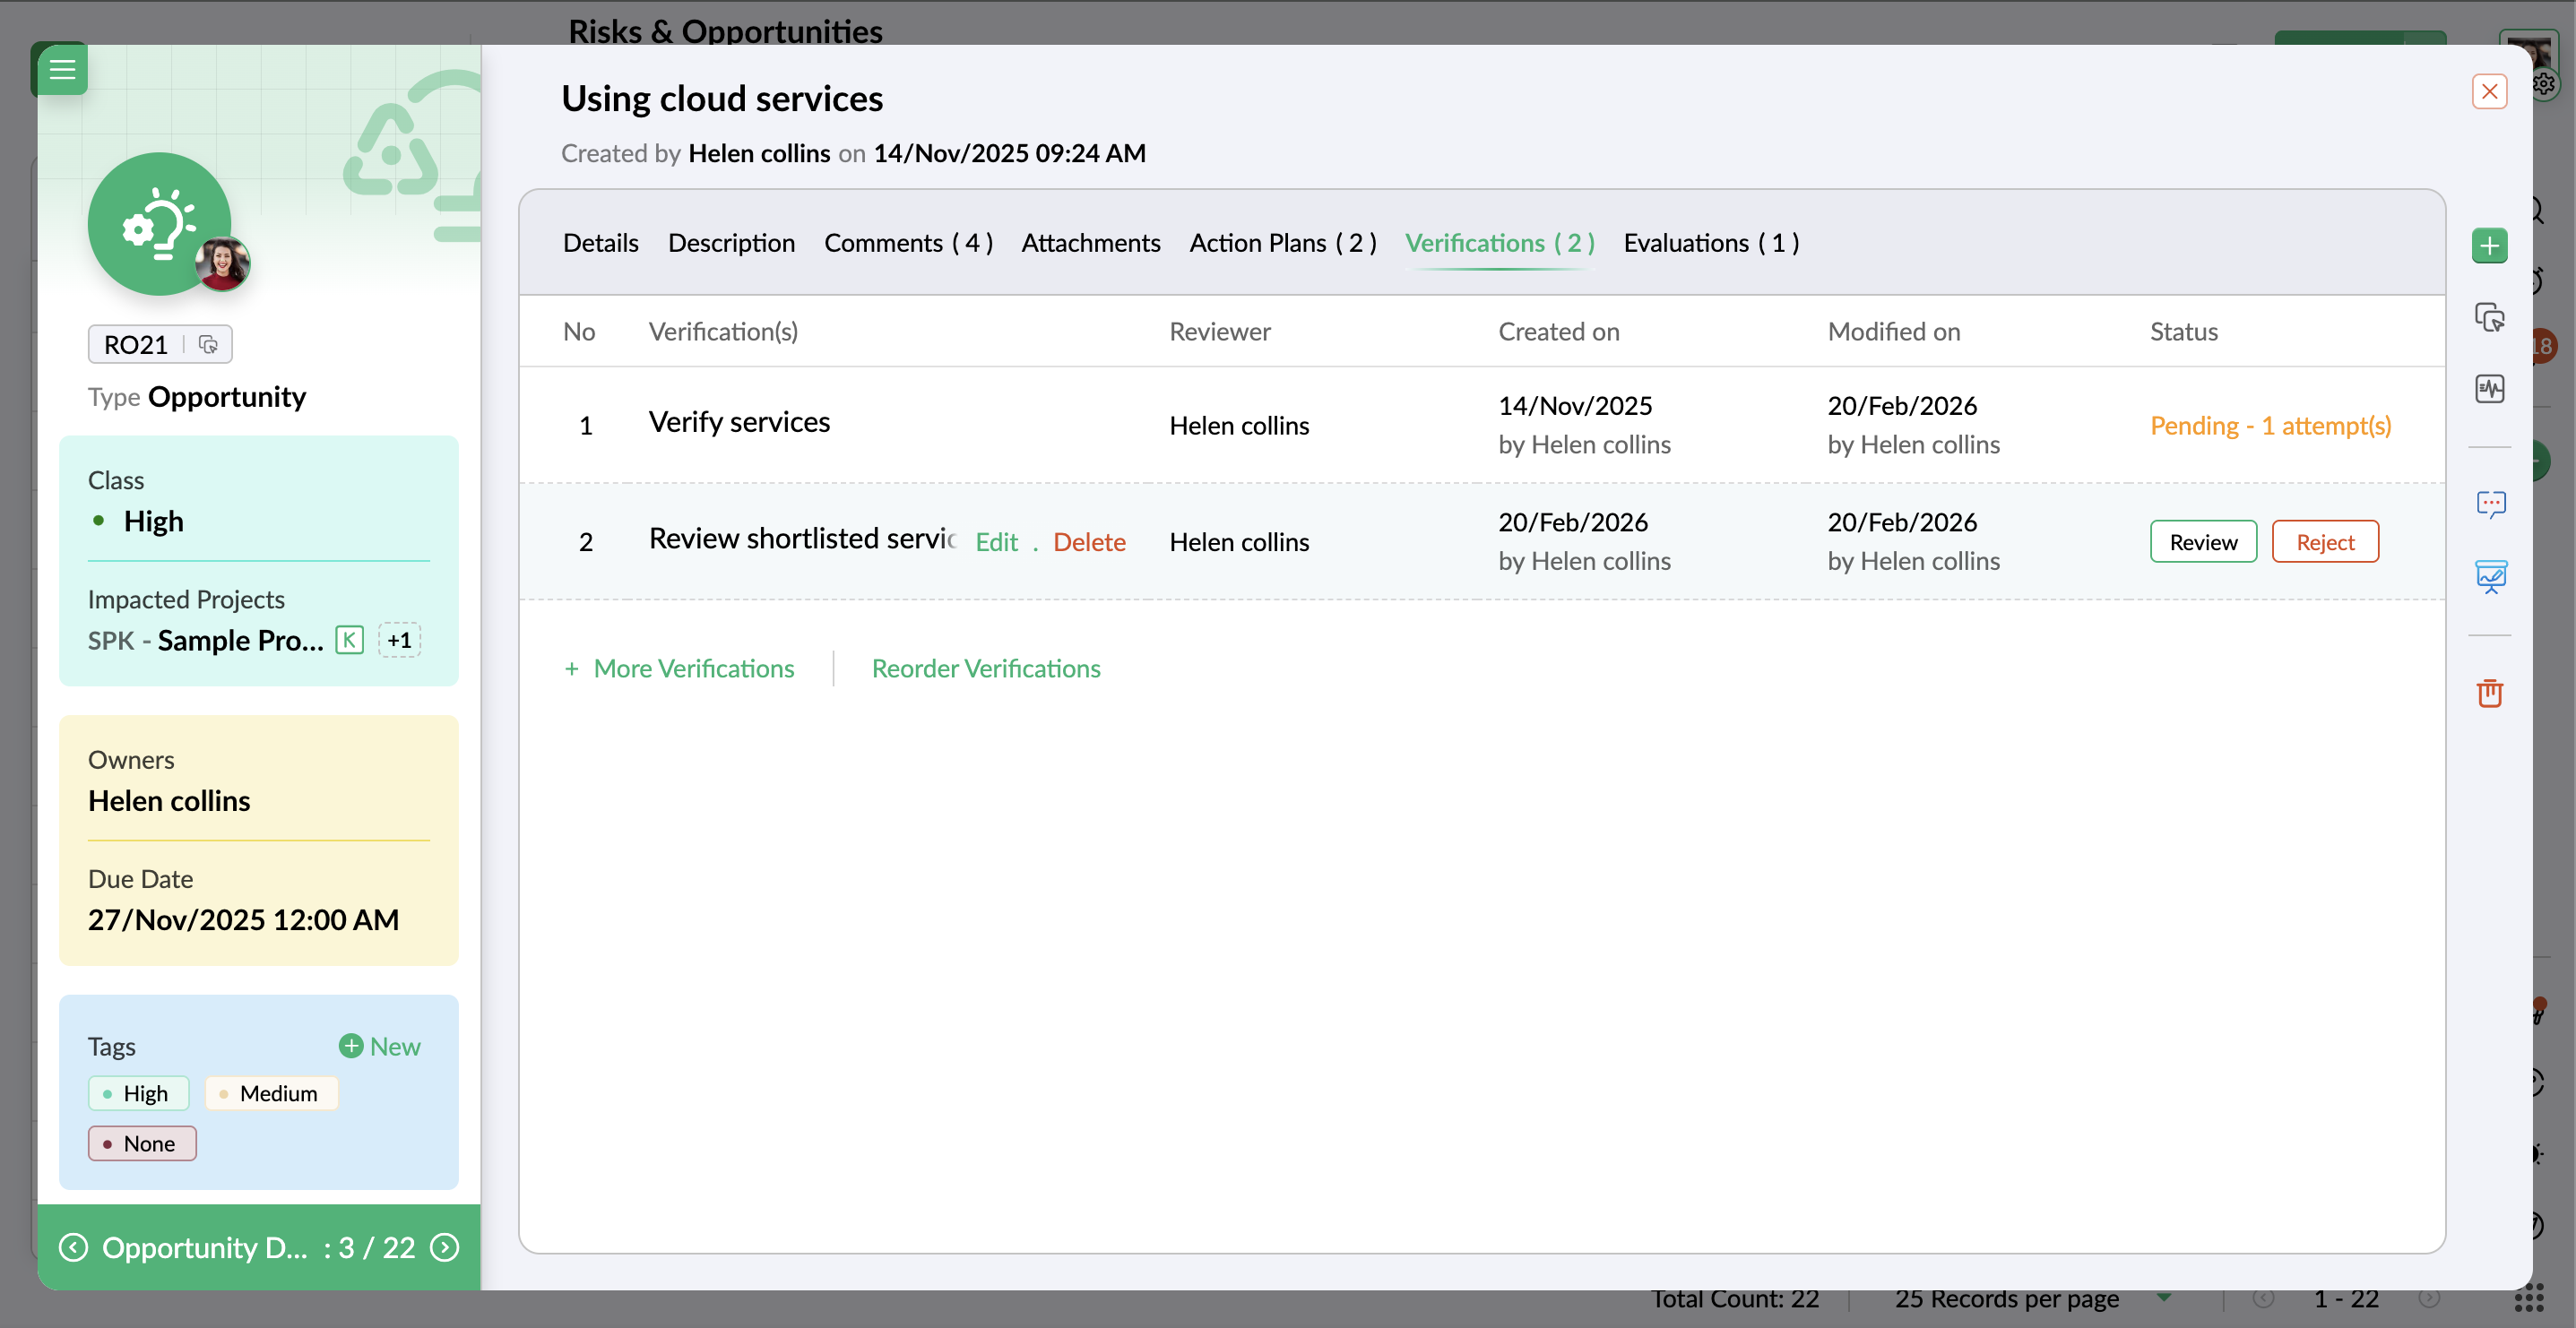Image resolution: width=2576 pixels, height=1328 pixels.
Task: Open records per page dropdown
Action: pyautogui.click(x=2164, y=1297)
